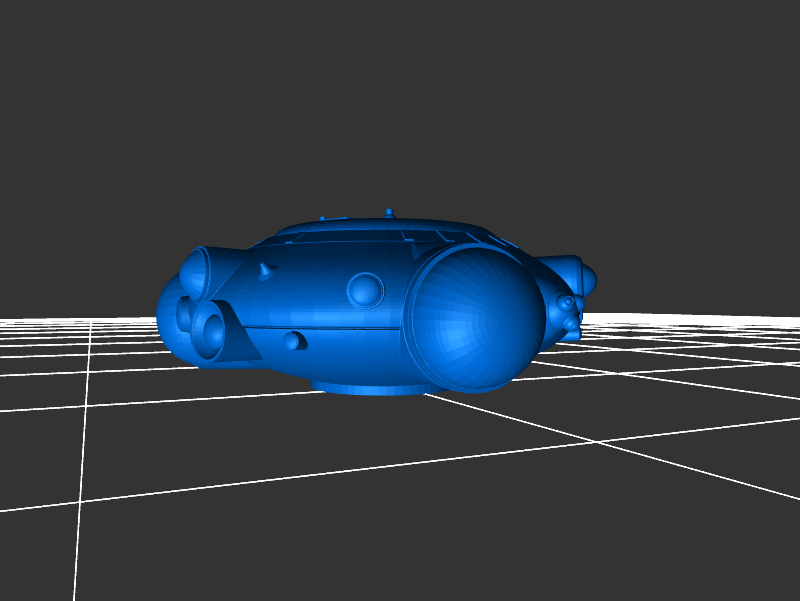This screenshot has width=800, height=601.
Task: Select the small sphere cluster on right side
Action: click(x=569, y=310)
